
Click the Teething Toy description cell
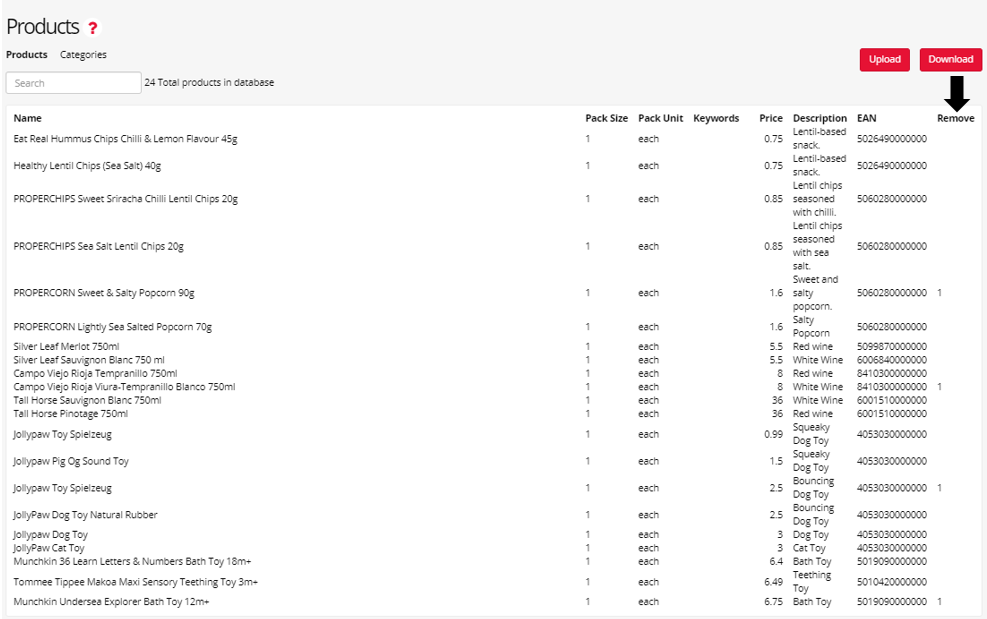click(x=812, y=582)
